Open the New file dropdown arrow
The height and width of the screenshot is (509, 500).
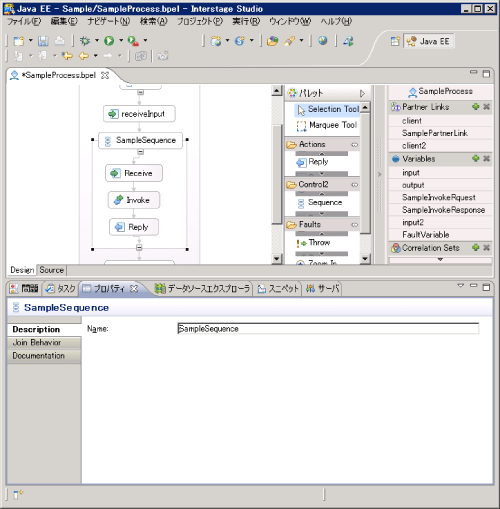pyautogui.click(x=31, y=41)
